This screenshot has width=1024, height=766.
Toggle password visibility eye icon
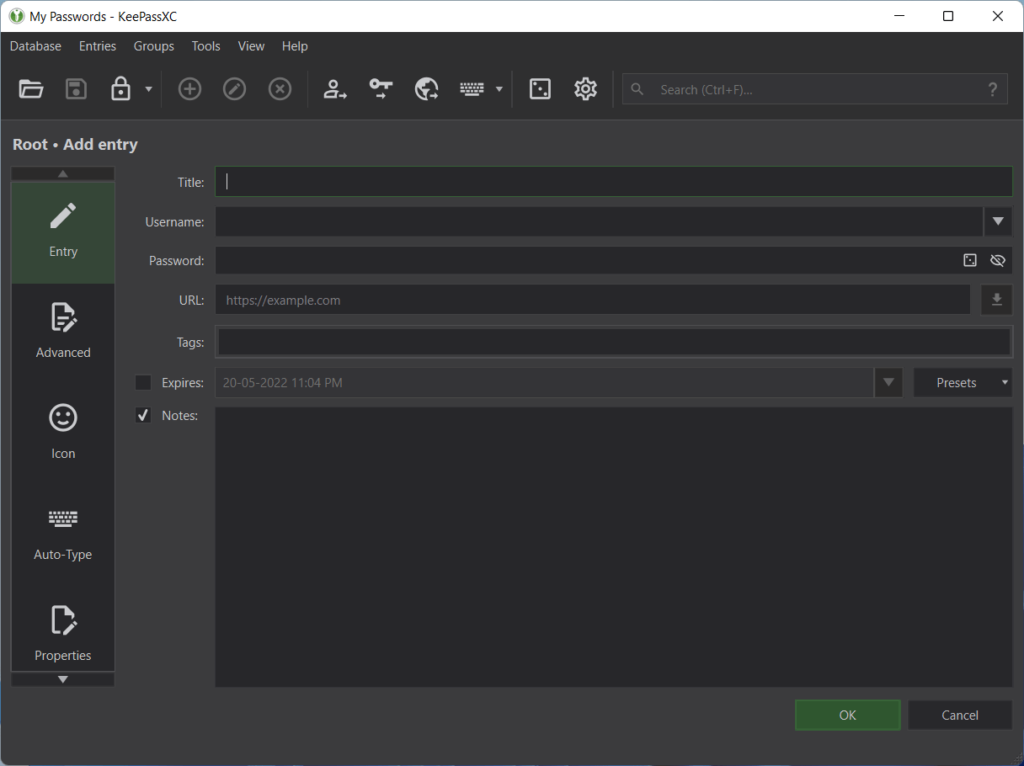(997, 261)
